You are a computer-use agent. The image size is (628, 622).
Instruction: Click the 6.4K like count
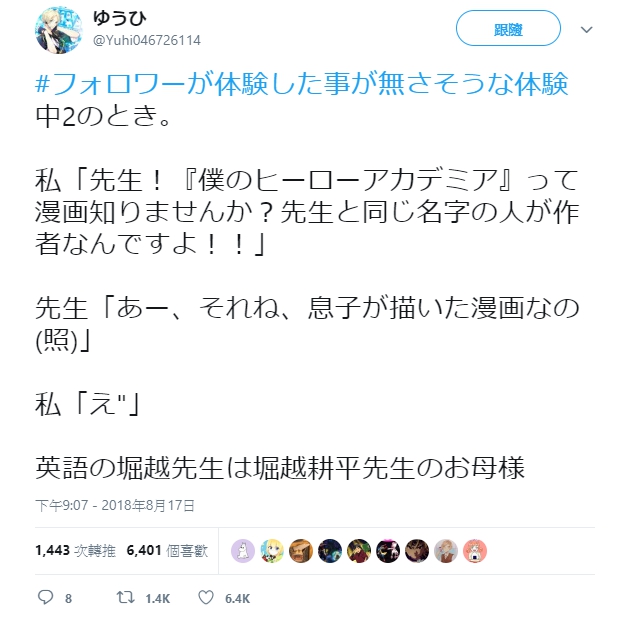click(238, 598)
